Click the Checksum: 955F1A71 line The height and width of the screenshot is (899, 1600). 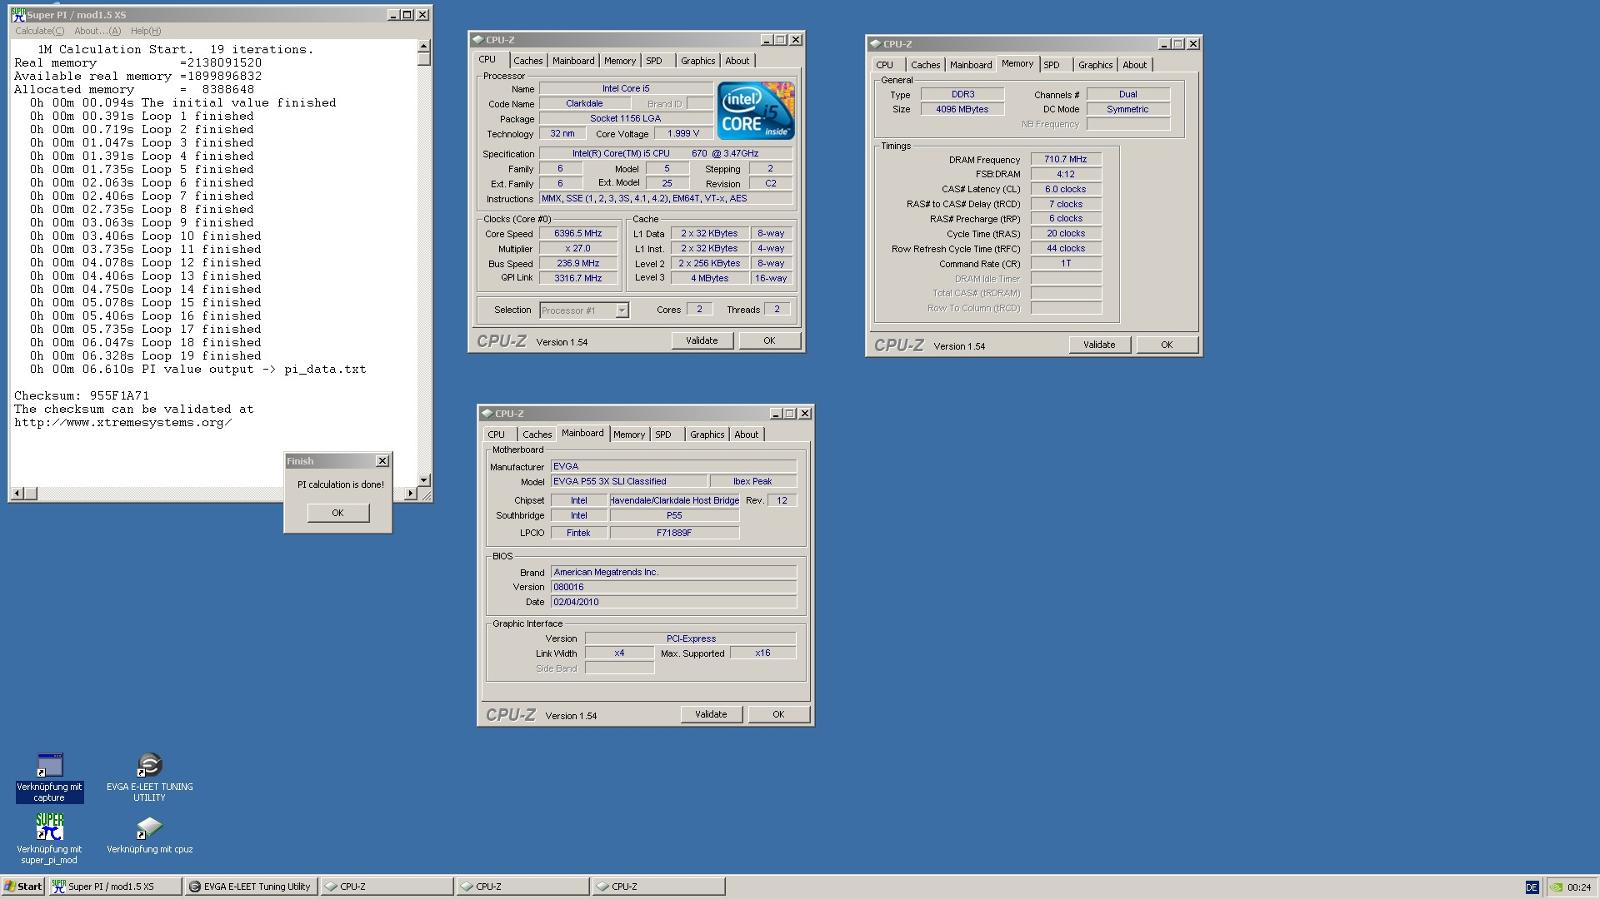coord(82,396)
